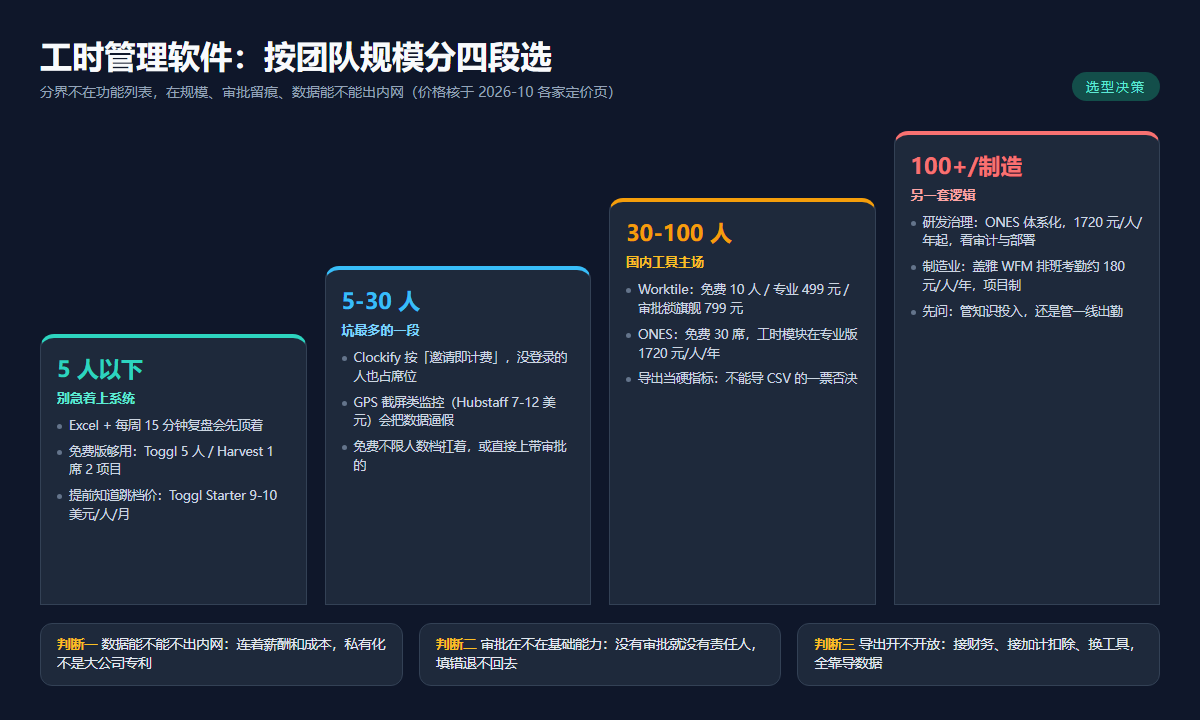1200x720 pixels.
Task: Click the subtitle starting with 分界不在功能列表
Action: (x=327, y=92)
